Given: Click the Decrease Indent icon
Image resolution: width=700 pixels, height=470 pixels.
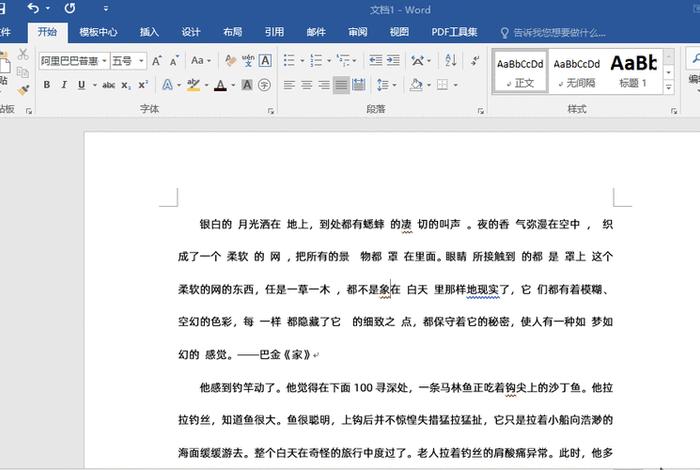Looking at the screenshot, I should coord(375,60).
